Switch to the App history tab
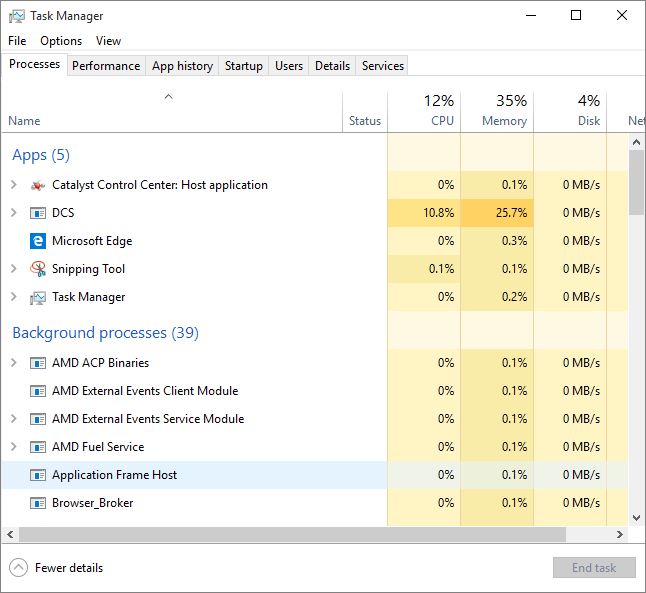 tap(183, 66)
